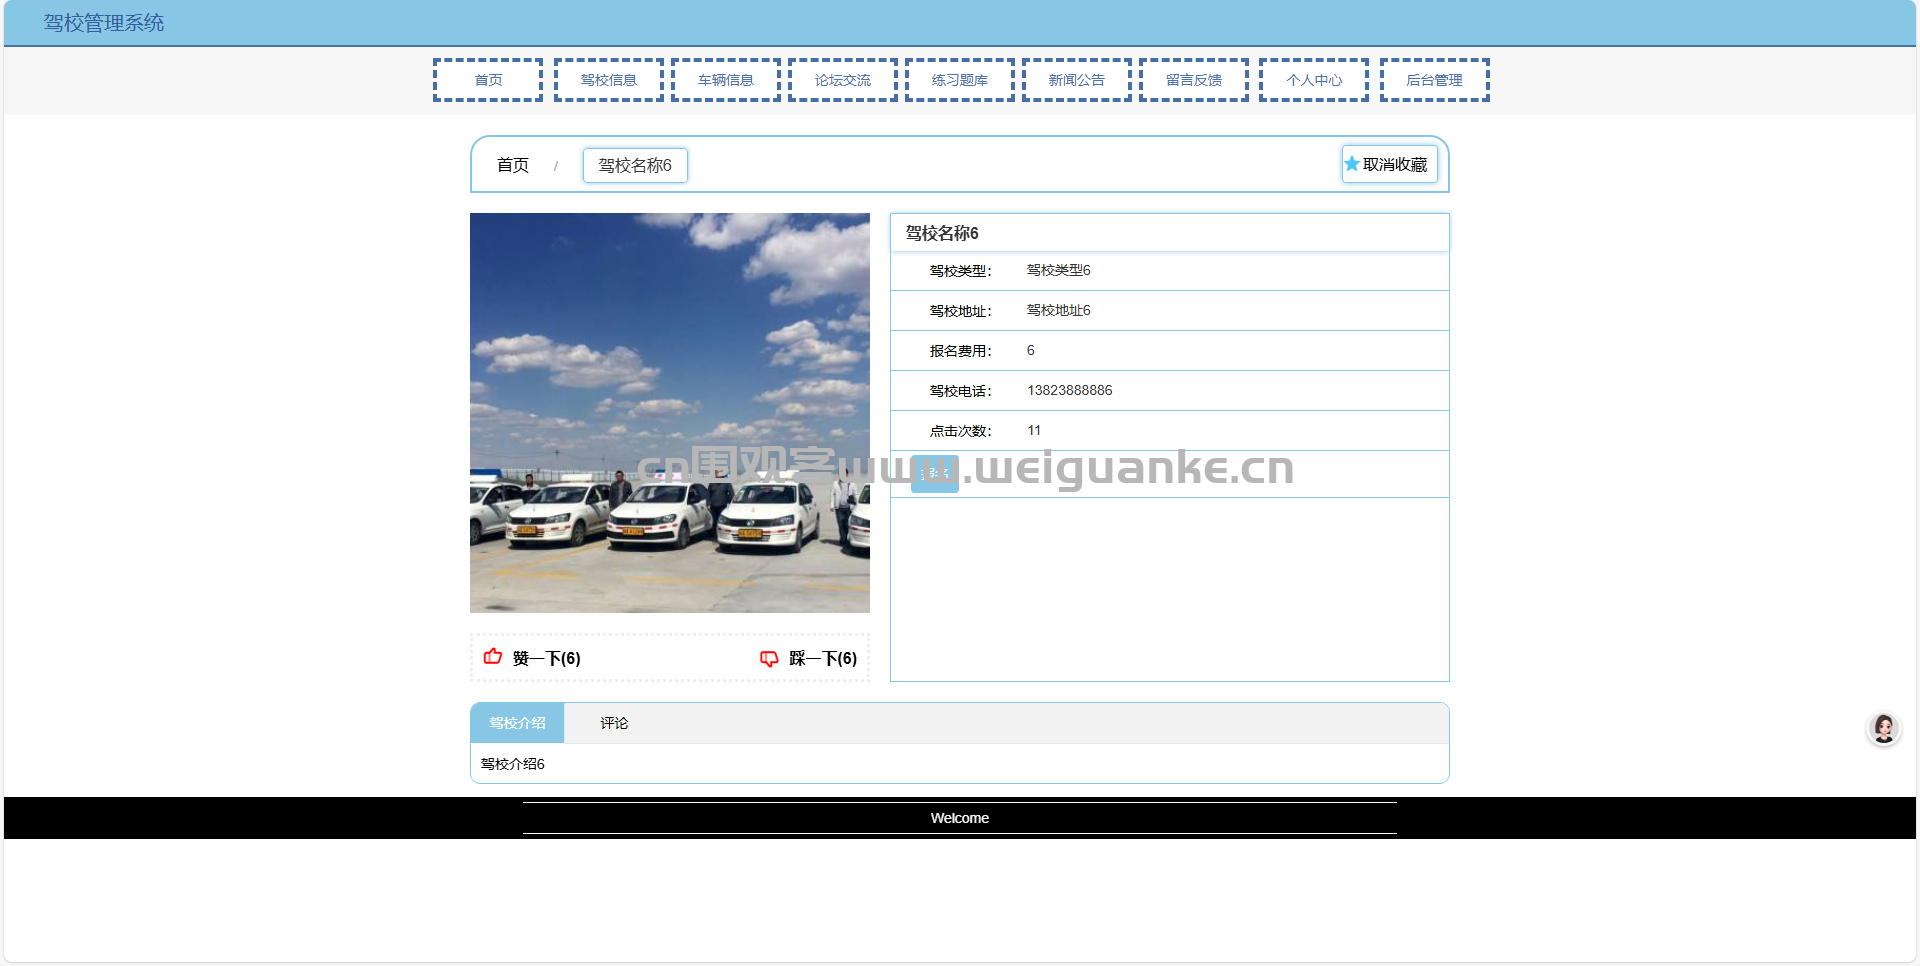Viewport: 1920px width, 966px height.
Task: Click the 踩一下(6) dislike text
Action: click(823, 658)
